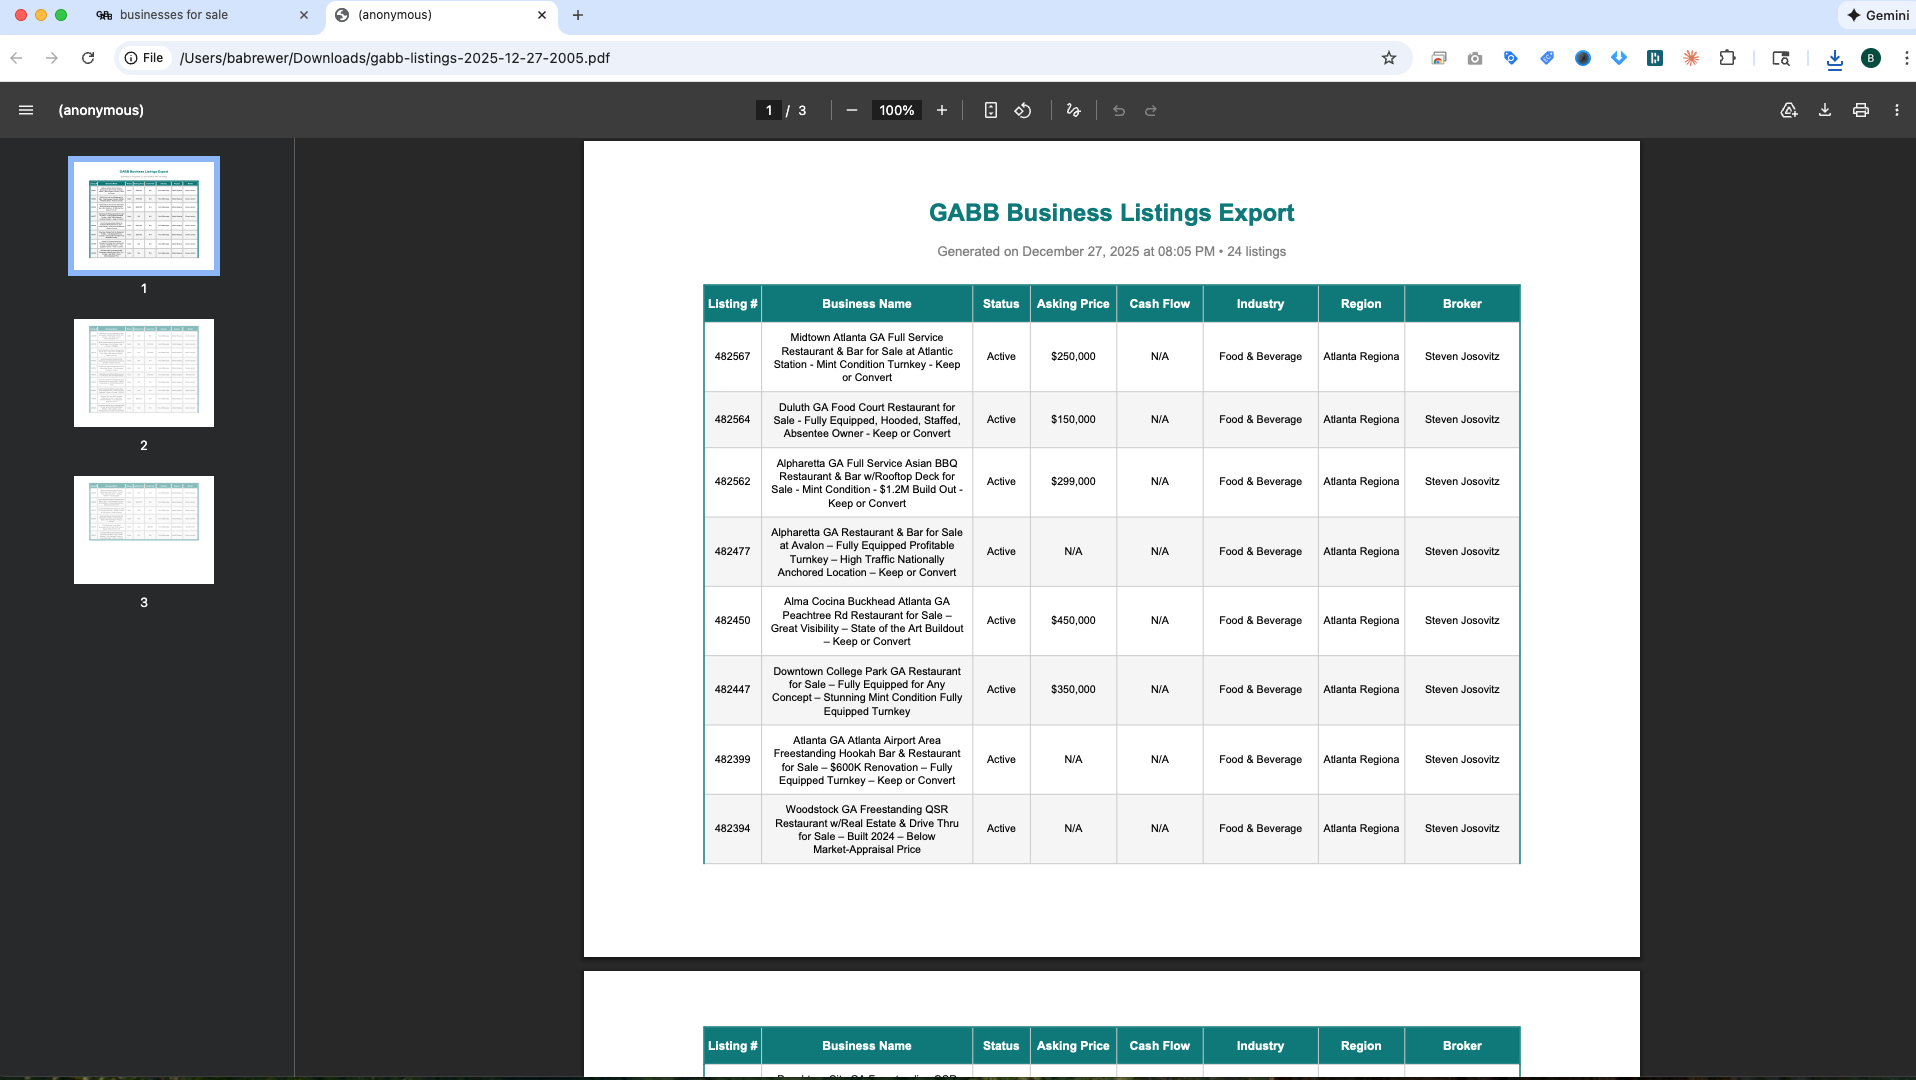1916x1080 pixels.
Task: Decrease zoom with the minus control
Action: pyautogui.click(x=851, y=110)
